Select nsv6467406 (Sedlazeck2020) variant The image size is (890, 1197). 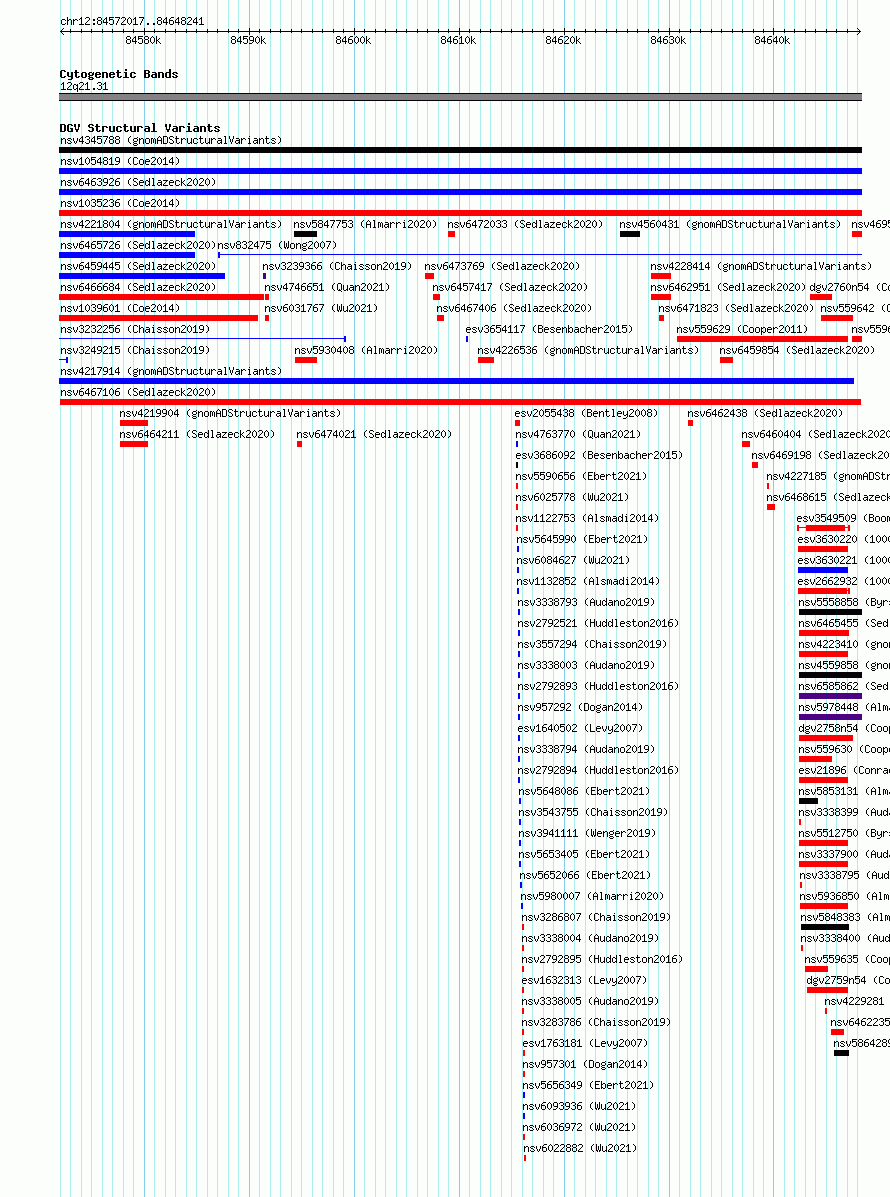514,308
